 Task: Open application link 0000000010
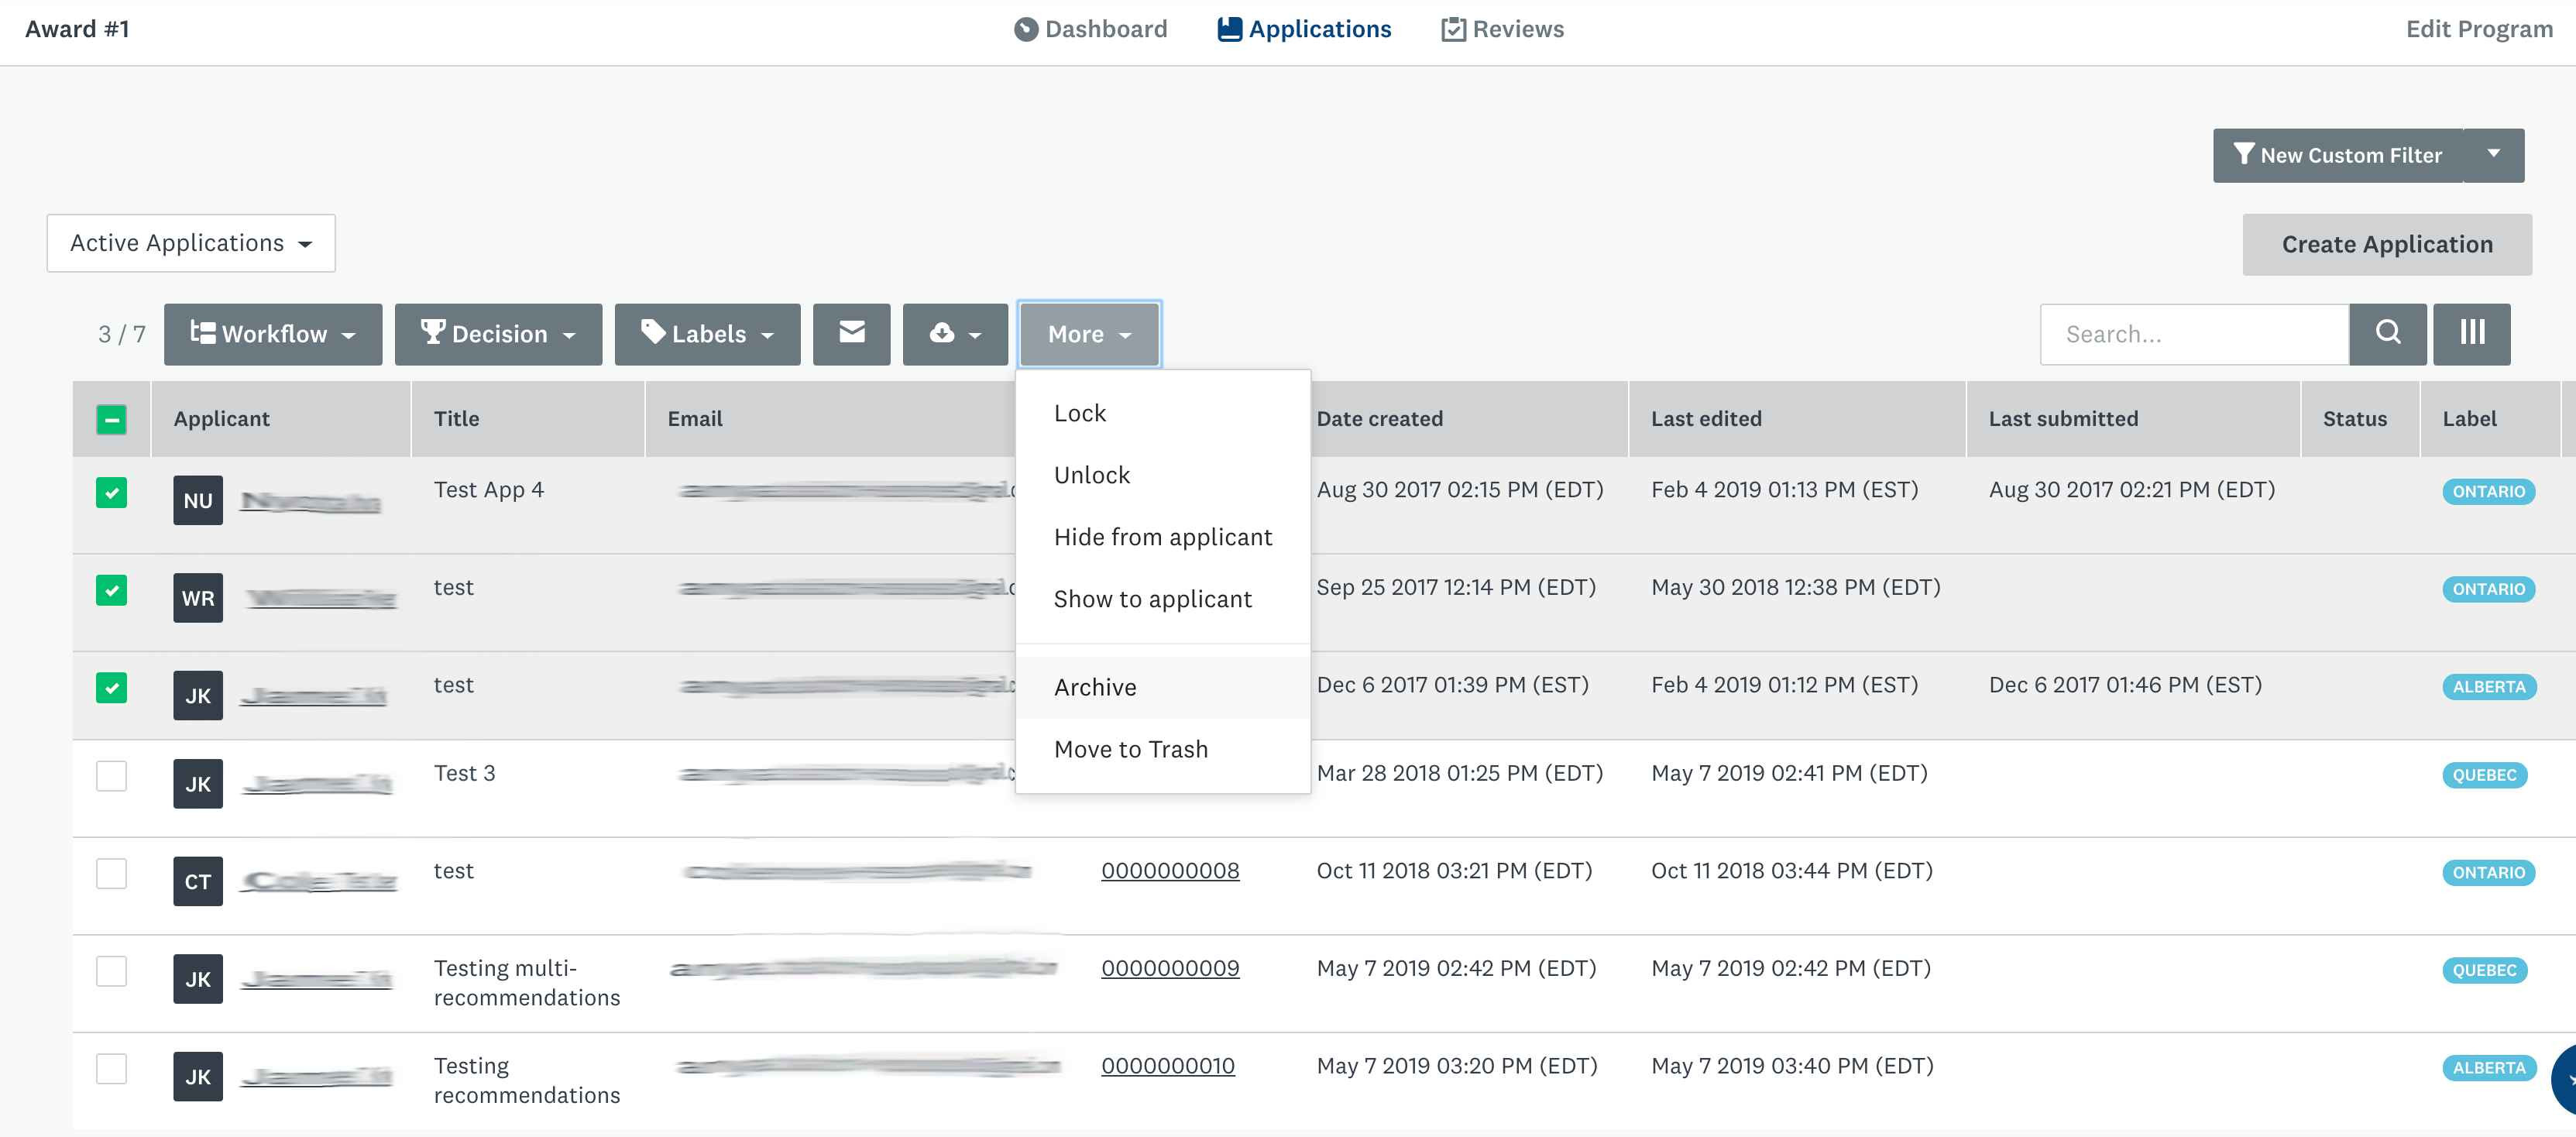[x=1168, y=1067]
